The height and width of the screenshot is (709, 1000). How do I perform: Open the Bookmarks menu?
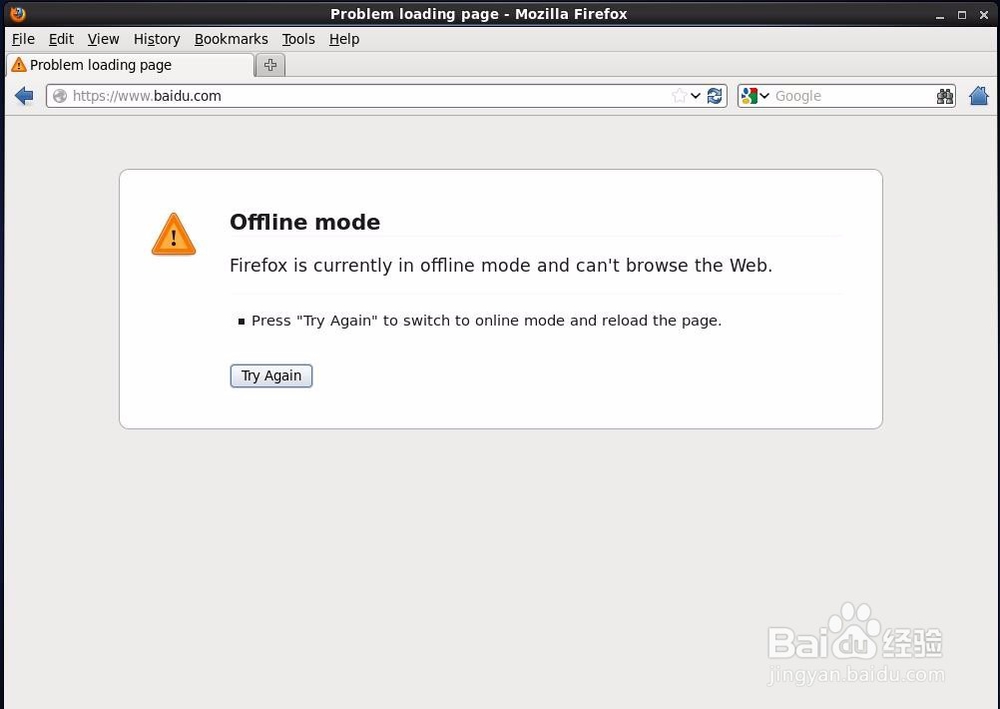[231, 40]
